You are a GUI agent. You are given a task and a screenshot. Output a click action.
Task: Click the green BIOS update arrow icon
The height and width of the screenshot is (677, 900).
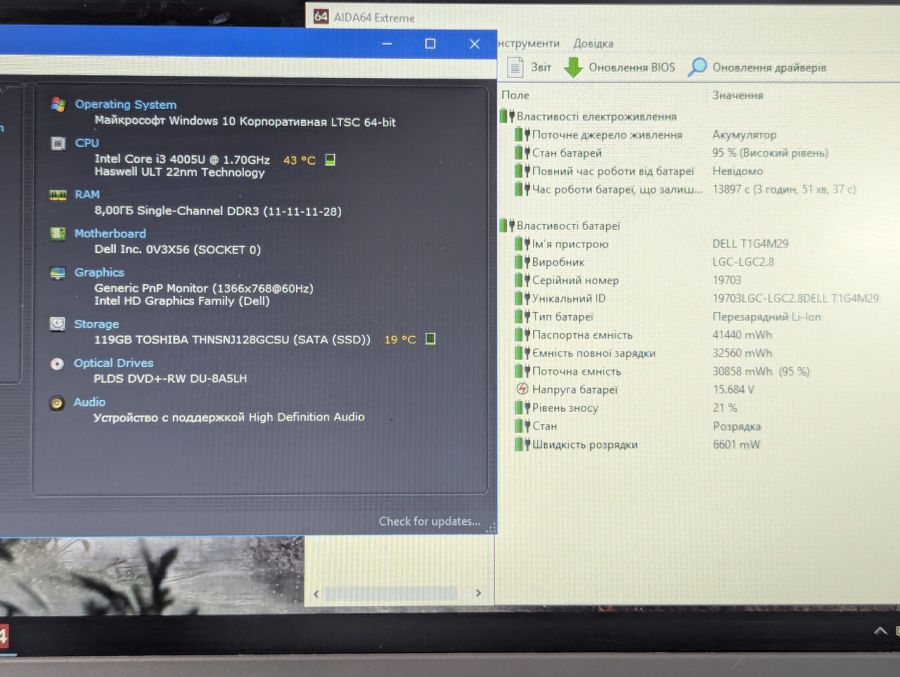click(573, 67)
